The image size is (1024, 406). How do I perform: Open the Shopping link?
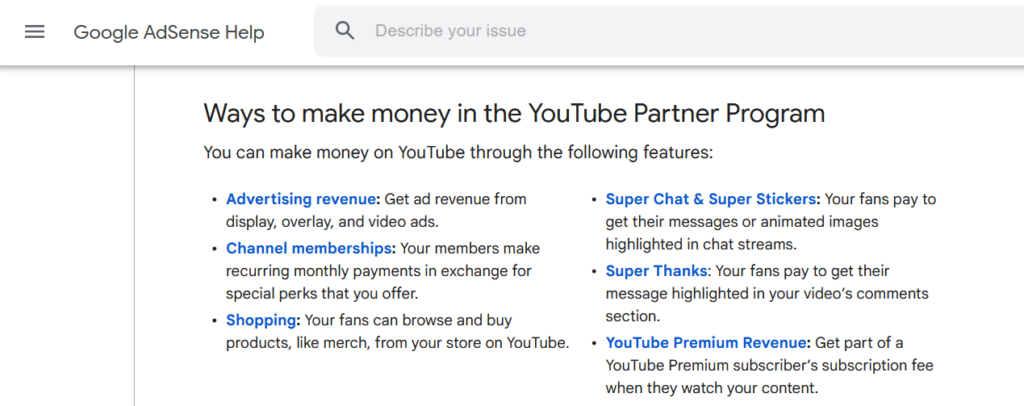[262, 320]
